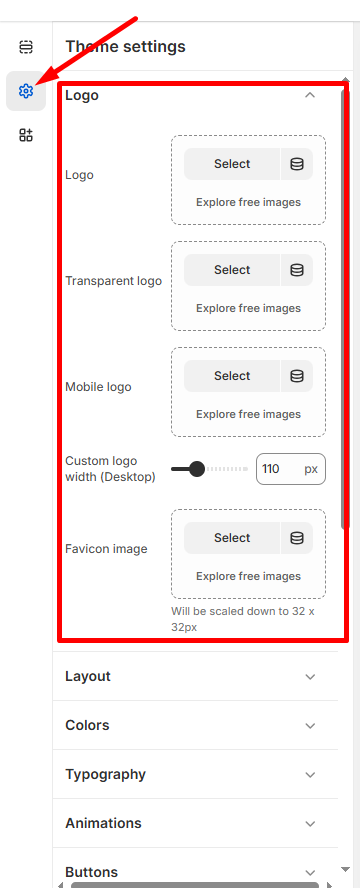Screen dimensions: 360x888
Task: Explore free images for Mobile logo
Action: tap(248, 415)
